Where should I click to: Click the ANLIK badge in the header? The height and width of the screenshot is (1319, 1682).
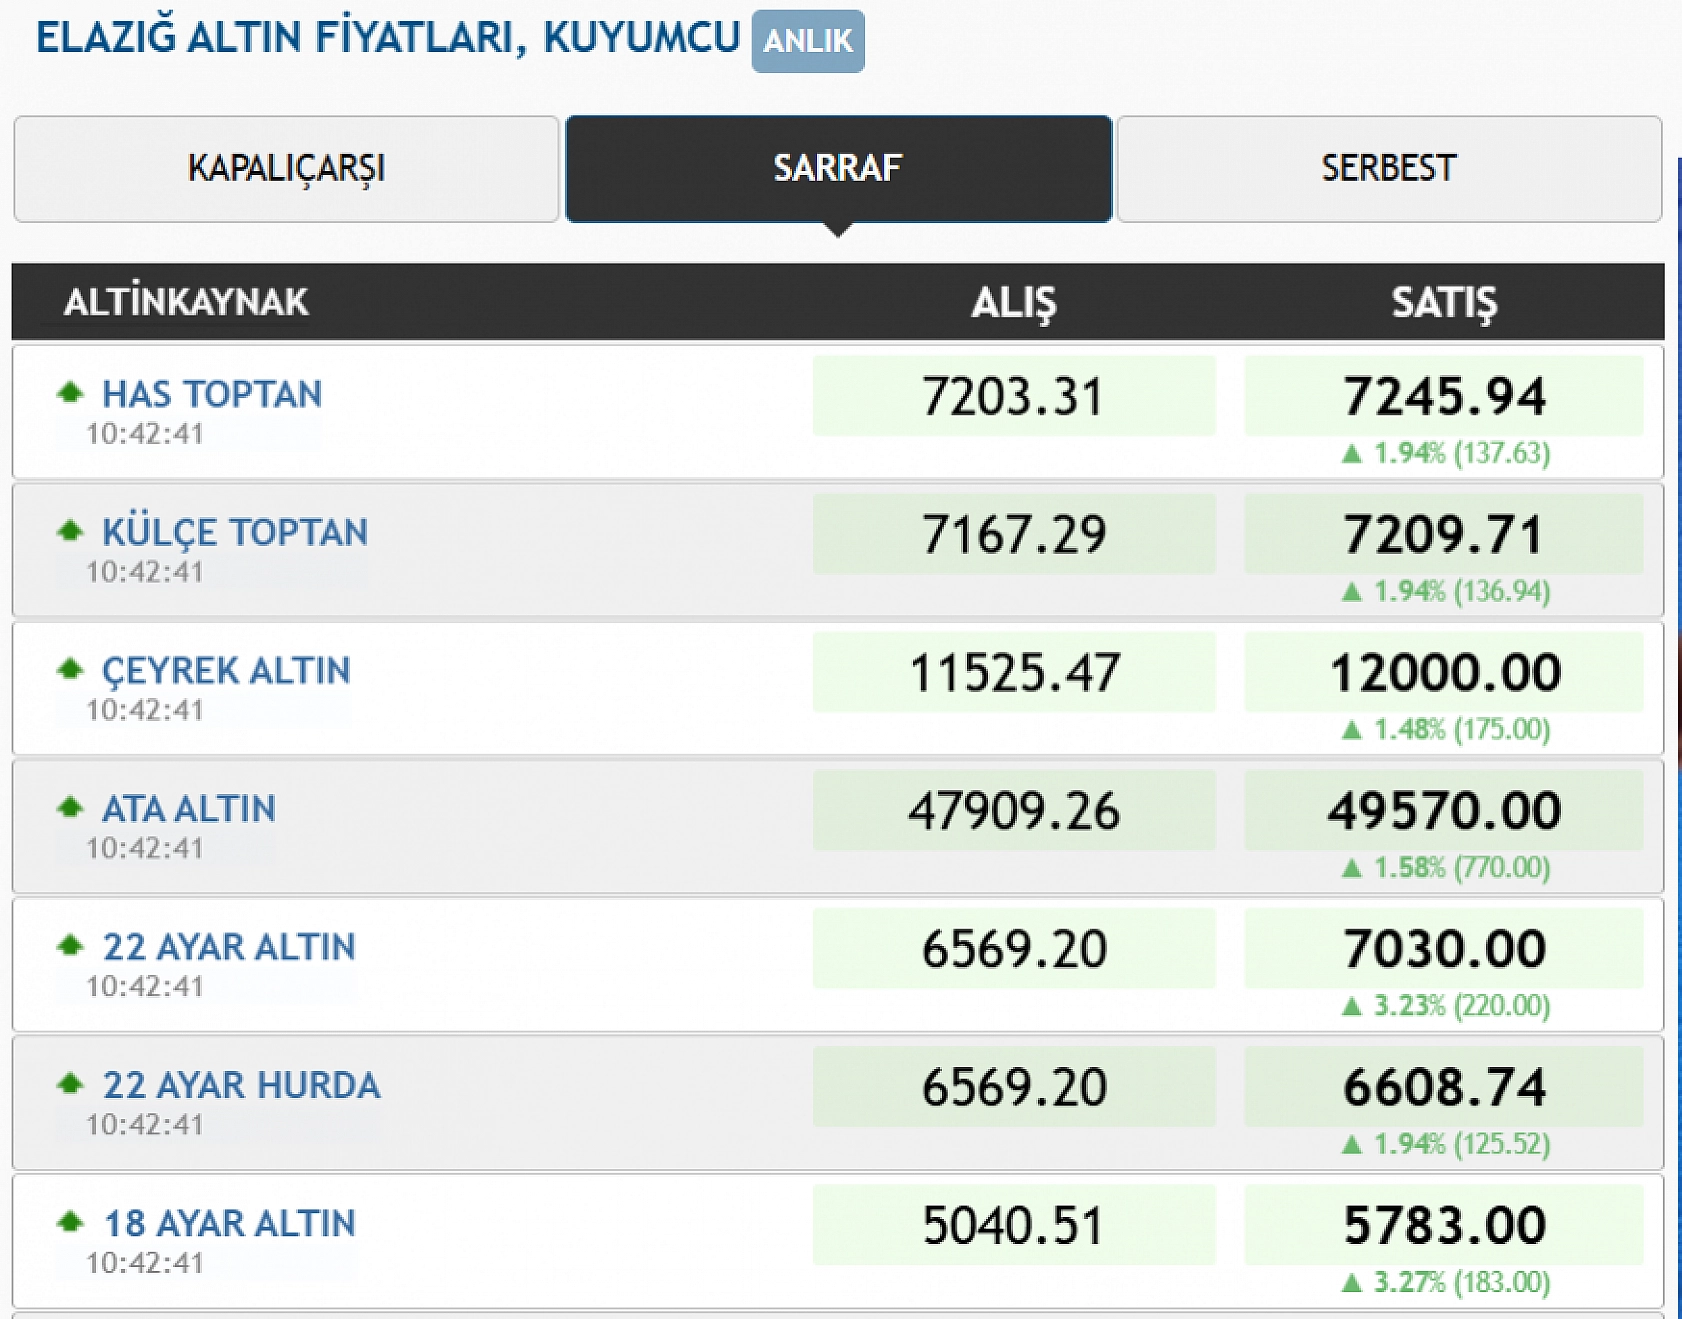pos(808,41)
